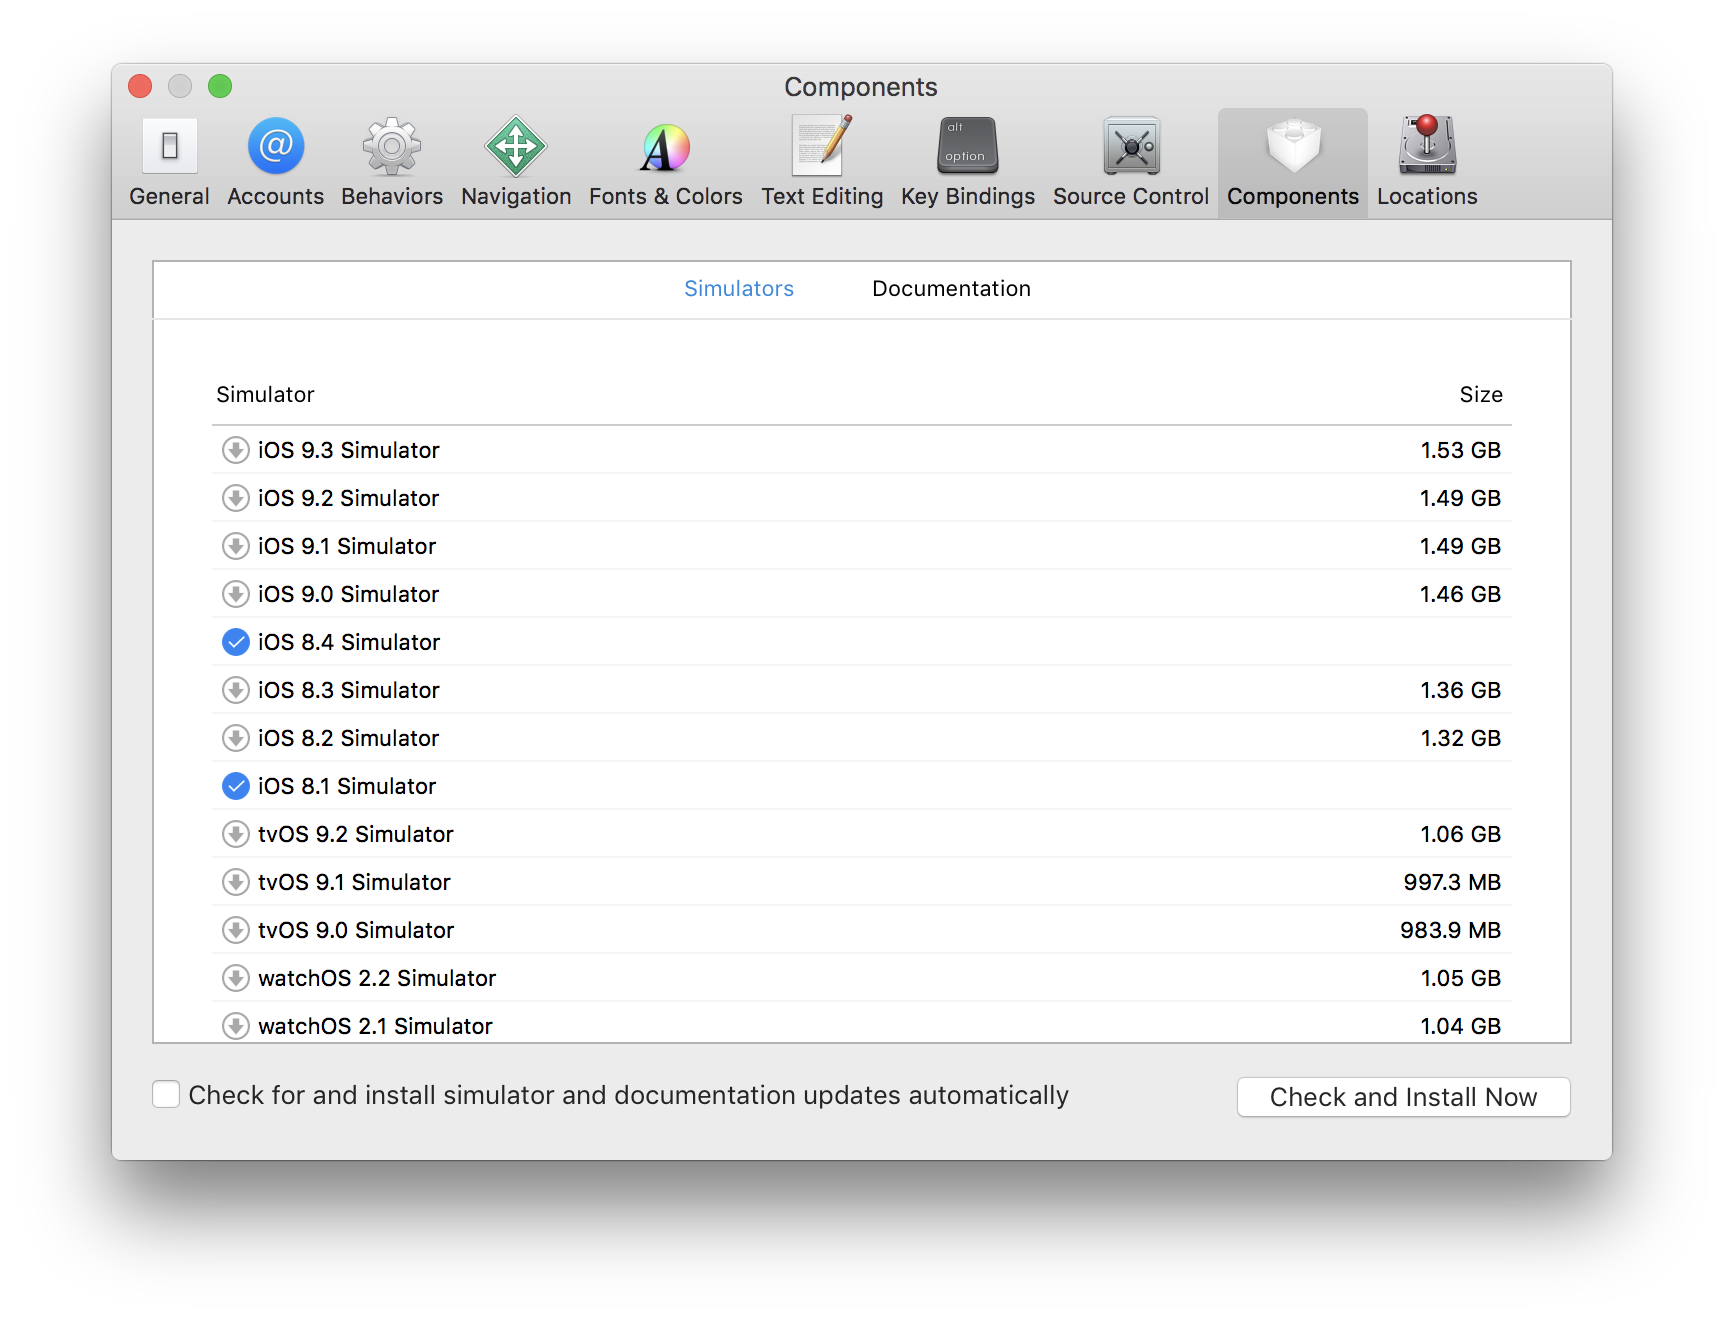
Task: Select the Simulators tab
Action: point(738,289)
